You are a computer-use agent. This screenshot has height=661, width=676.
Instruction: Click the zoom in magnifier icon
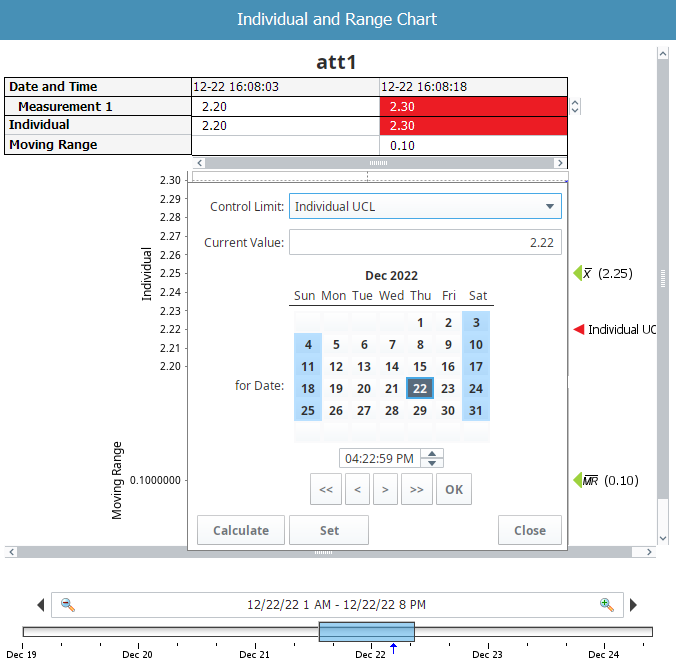click(x=606, y=605)
